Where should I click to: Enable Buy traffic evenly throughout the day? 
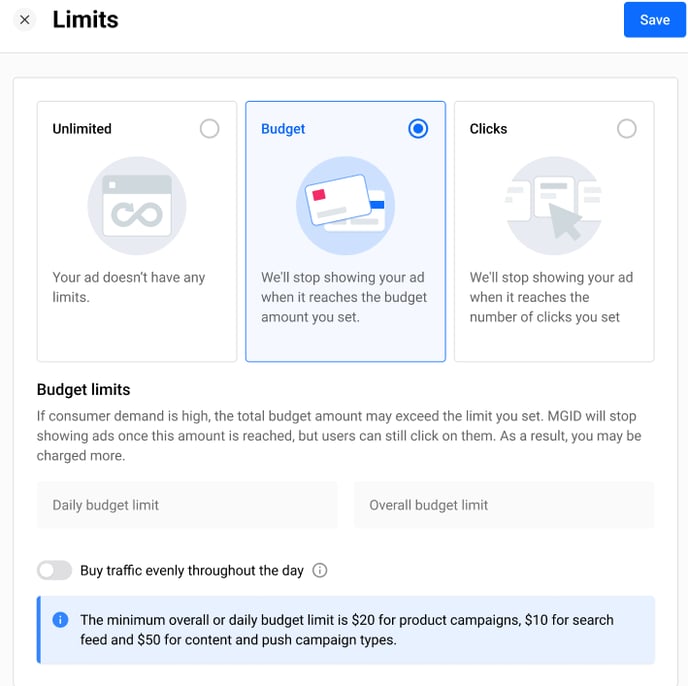coord(54,571)
